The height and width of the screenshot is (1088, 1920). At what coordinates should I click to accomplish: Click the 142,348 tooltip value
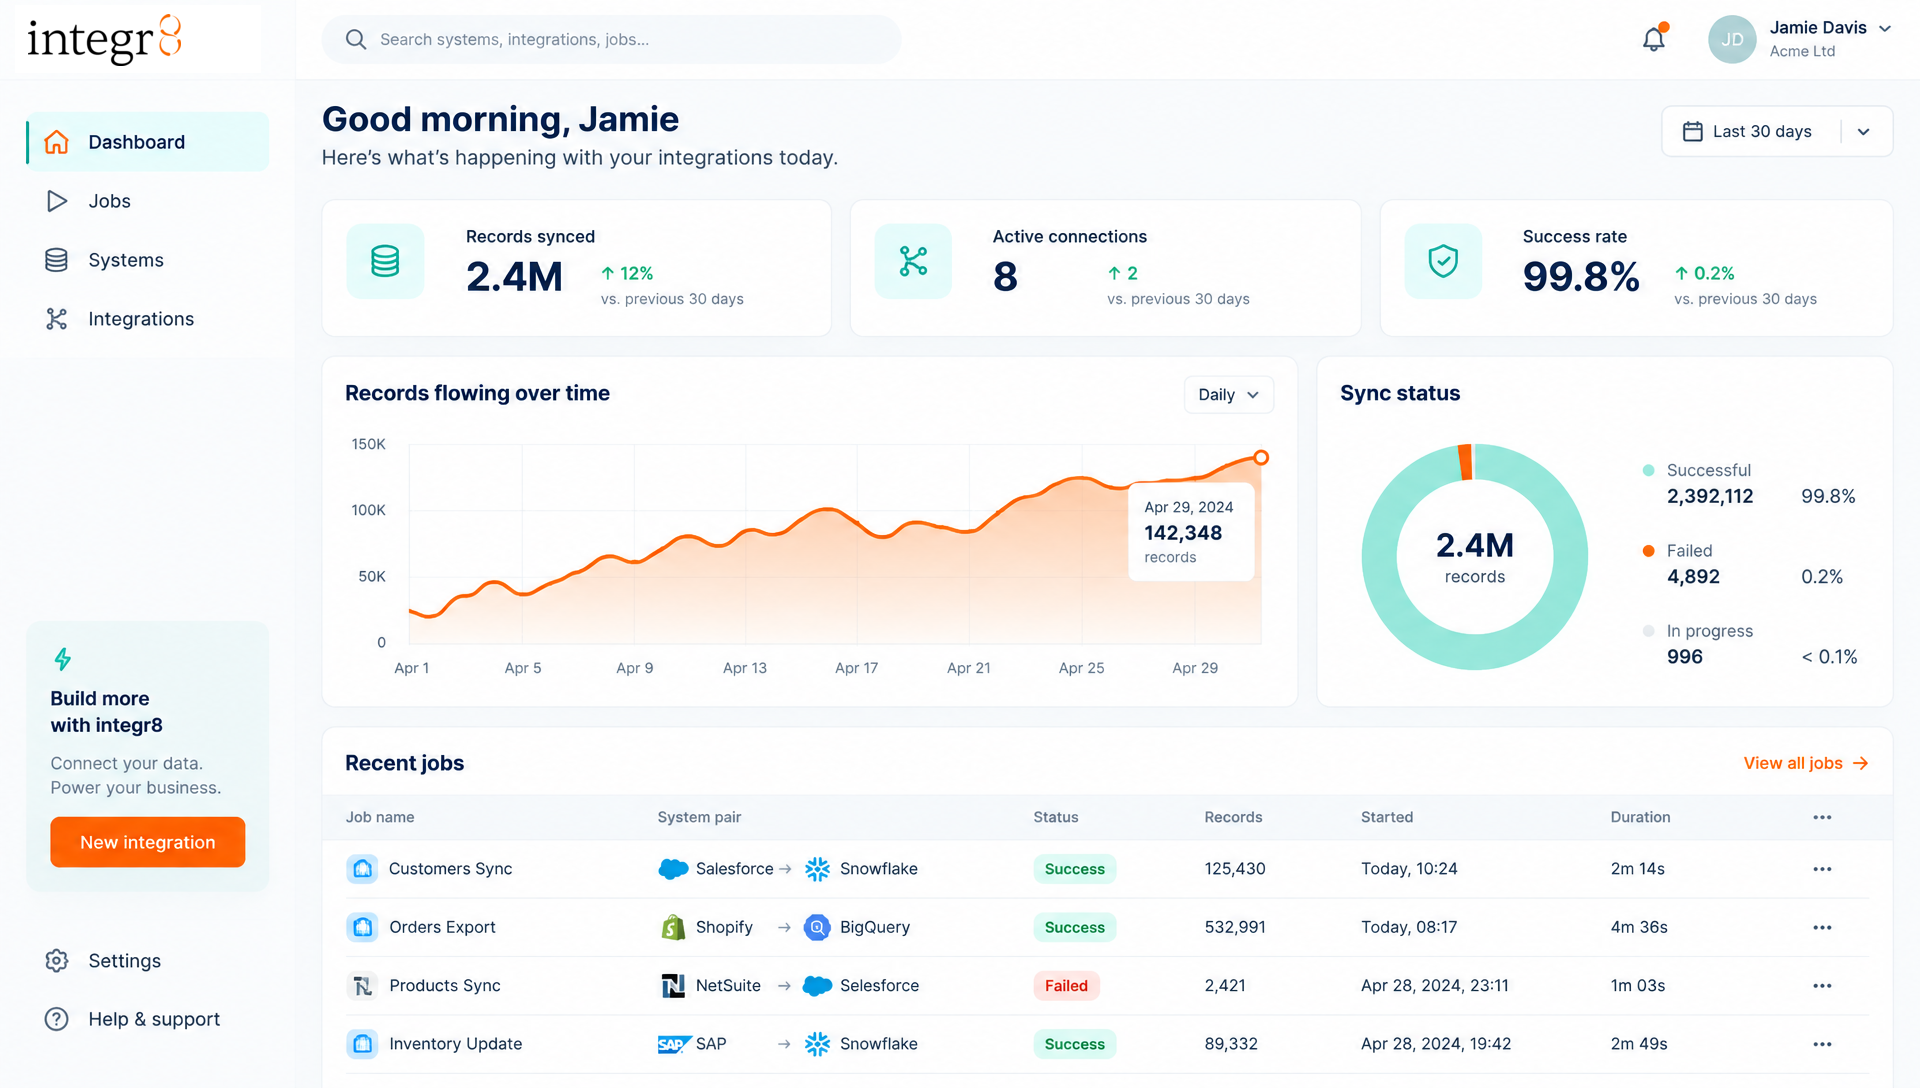(x=1183, y=533)
